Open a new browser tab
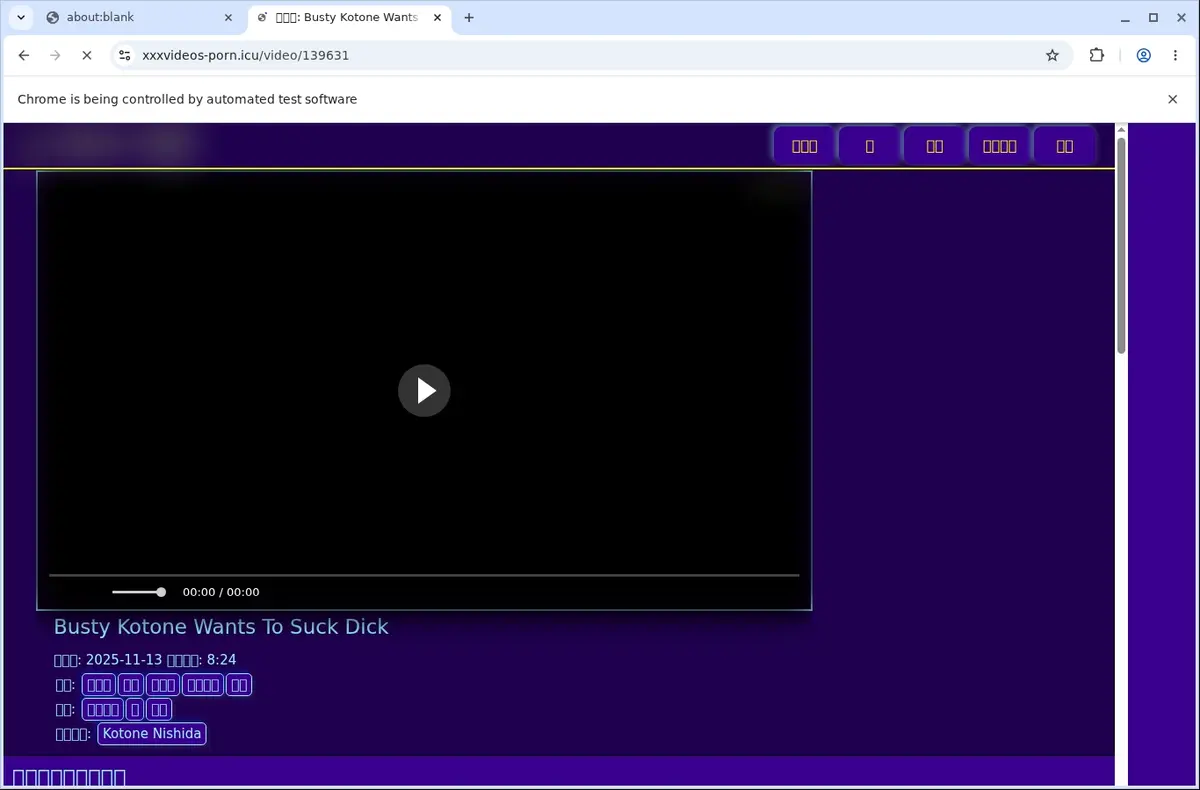This screenshot has width=1200, height=790. pos(469,17)
